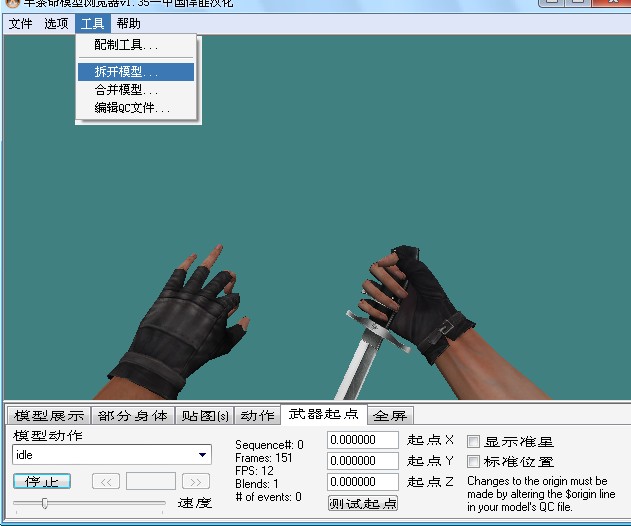Enable the 显示准星 checkbox
Image resolution: width=631 pixels, height=526 pixels.
point(474,441)
